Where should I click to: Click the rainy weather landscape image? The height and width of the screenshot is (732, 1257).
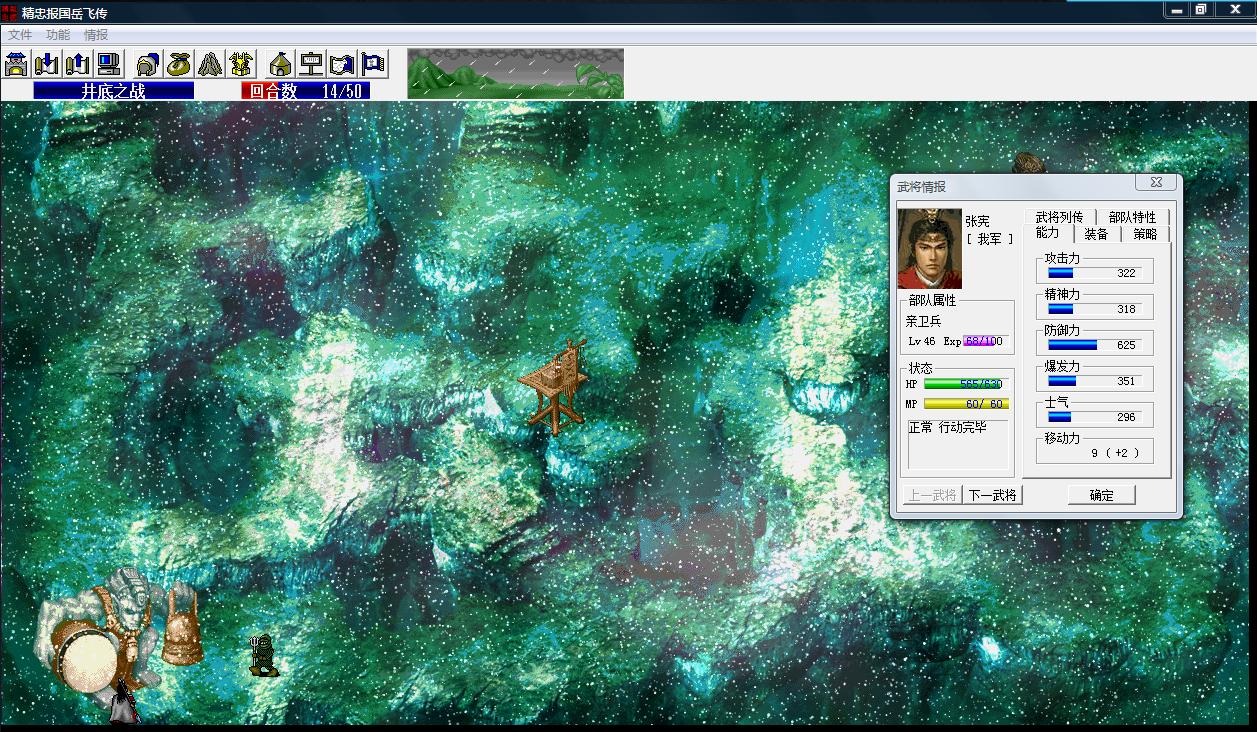pos(516,73)
